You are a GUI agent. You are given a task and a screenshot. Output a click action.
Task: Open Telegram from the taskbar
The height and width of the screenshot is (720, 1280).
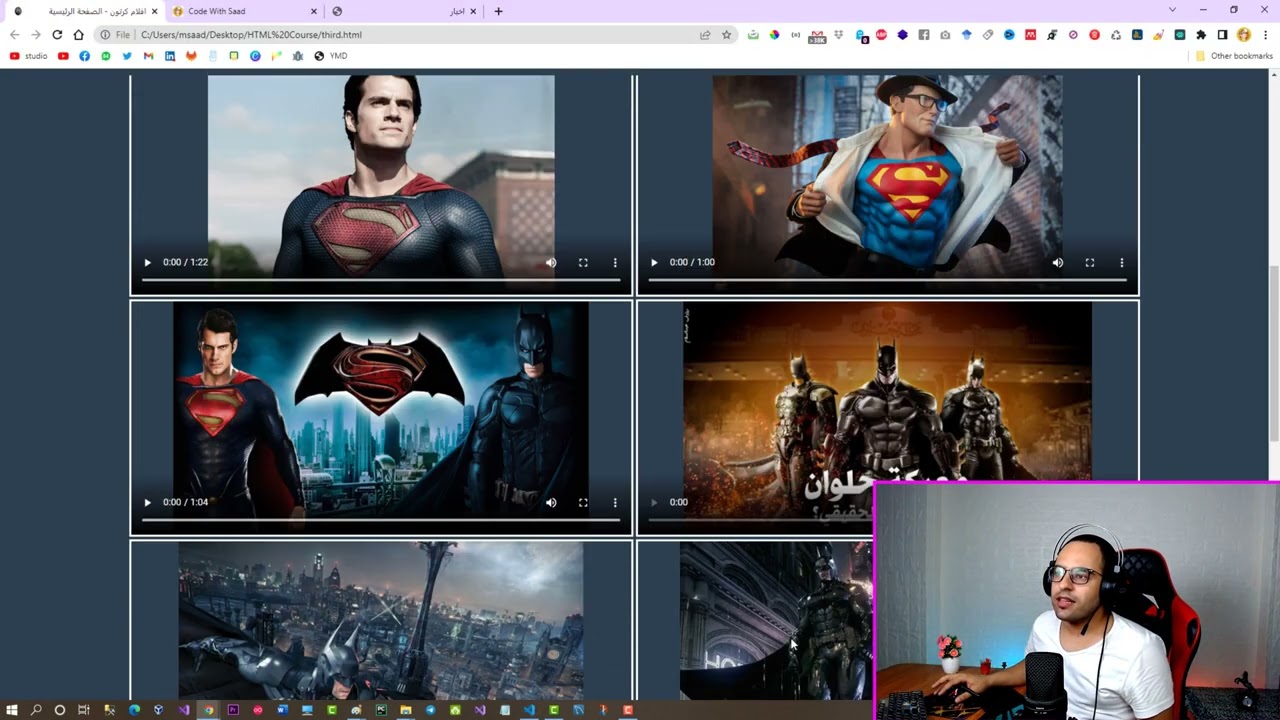click(430, 710)
